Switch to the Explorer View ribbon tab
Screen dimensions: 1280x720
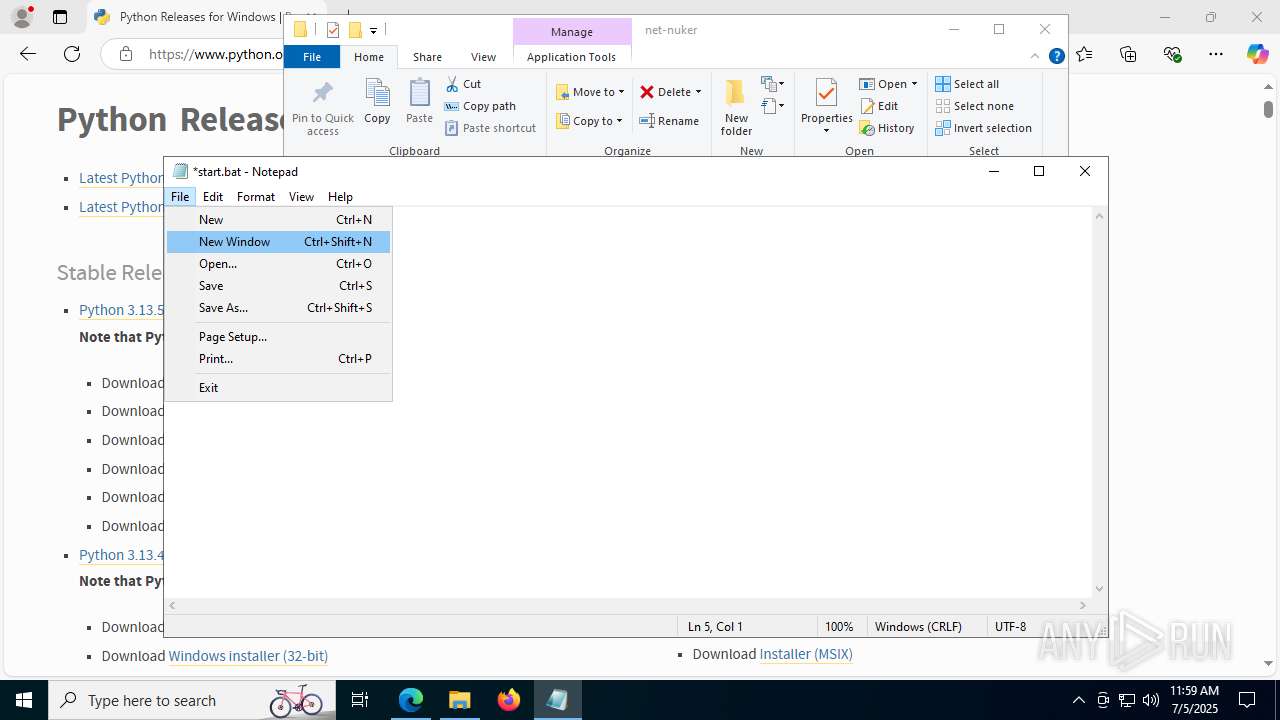click(483, 57)
